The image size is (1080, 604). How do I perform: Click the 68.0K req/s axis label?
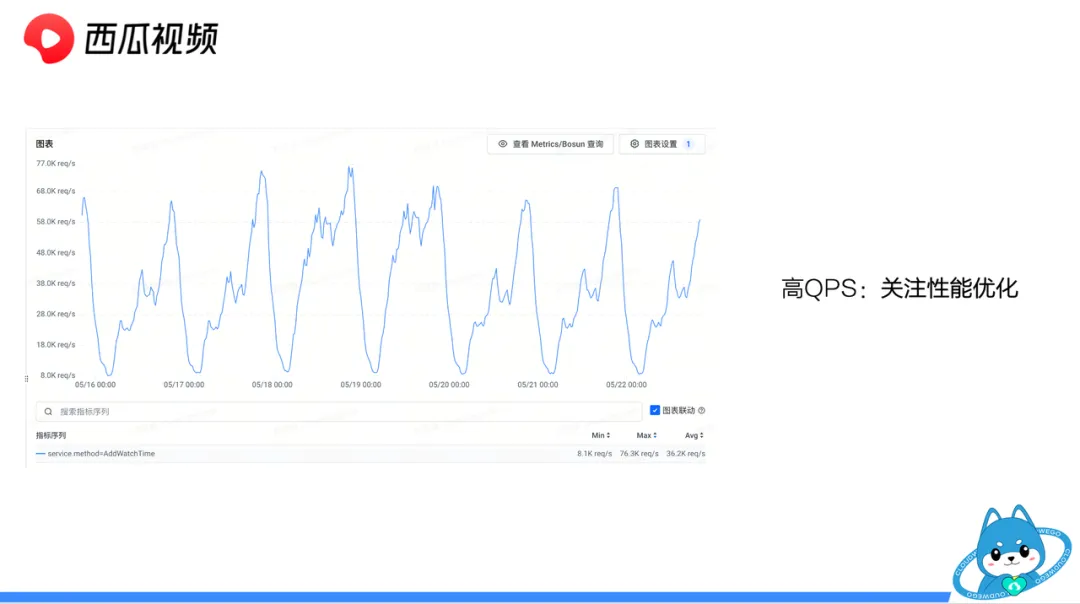click(x=56, y=191)
